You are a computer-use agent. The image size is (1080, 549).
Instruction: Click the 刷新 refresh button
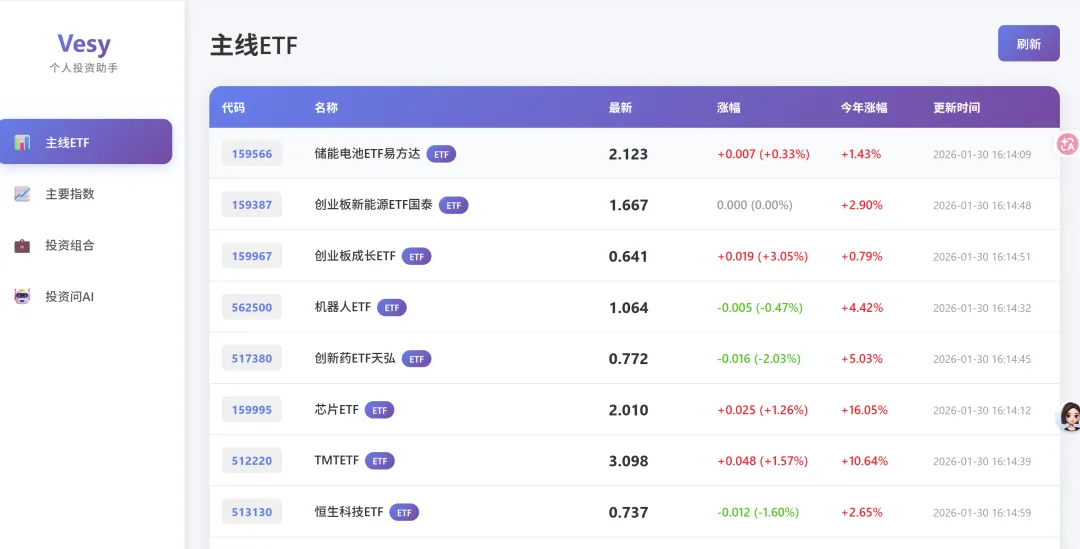[1028, 43]
